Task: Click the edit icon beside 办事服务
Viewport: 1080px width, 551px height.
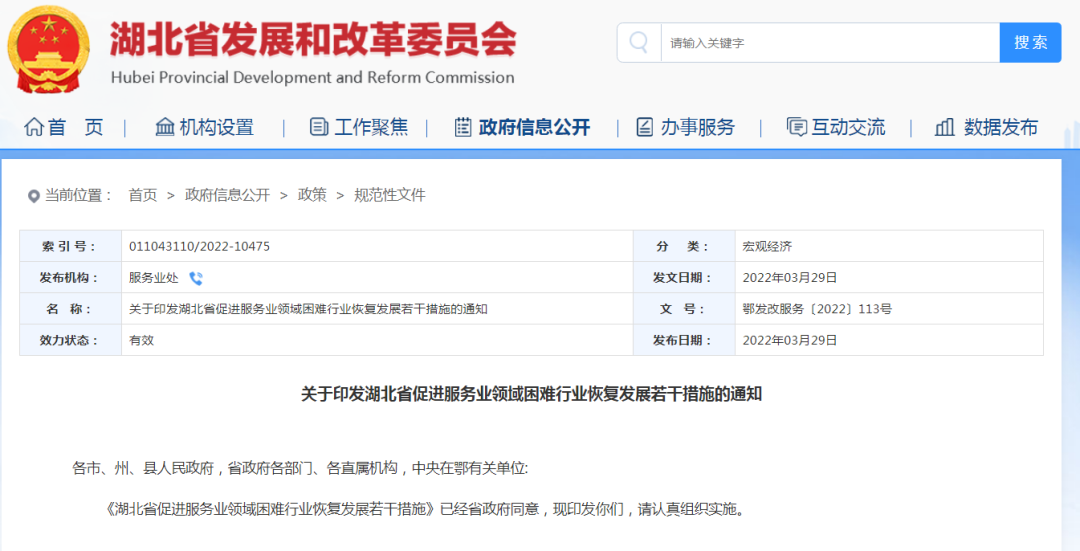Action: (x=645, y=127)
